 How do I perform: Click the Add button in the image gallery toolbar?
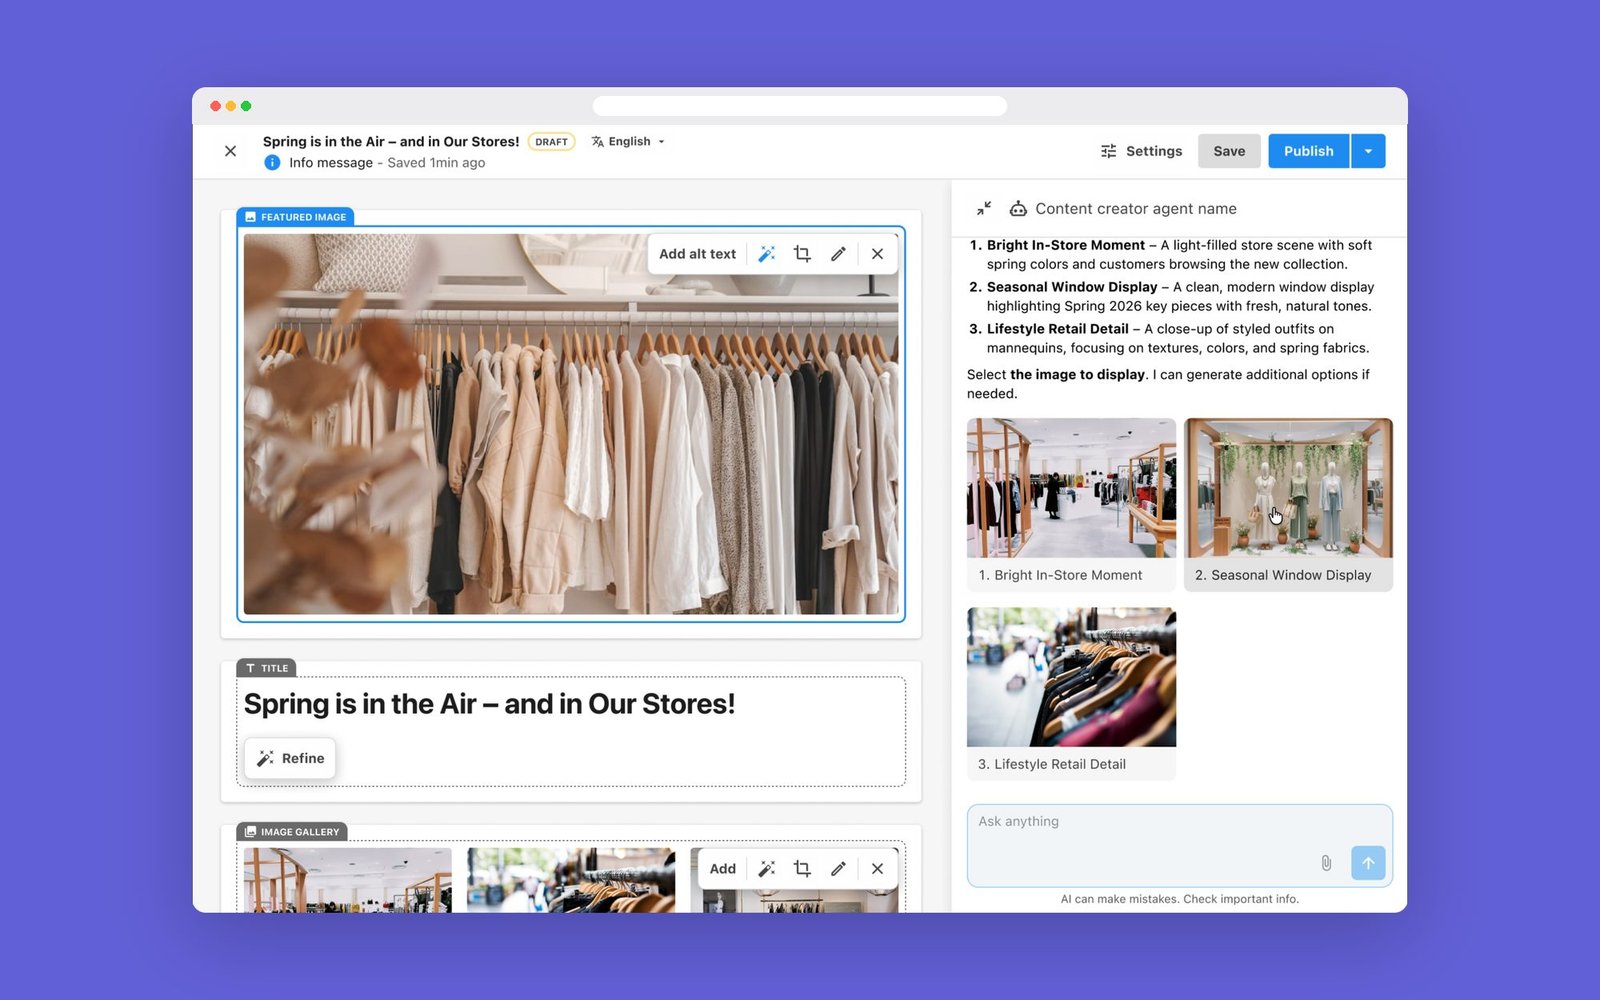click(x=722, y=869)
